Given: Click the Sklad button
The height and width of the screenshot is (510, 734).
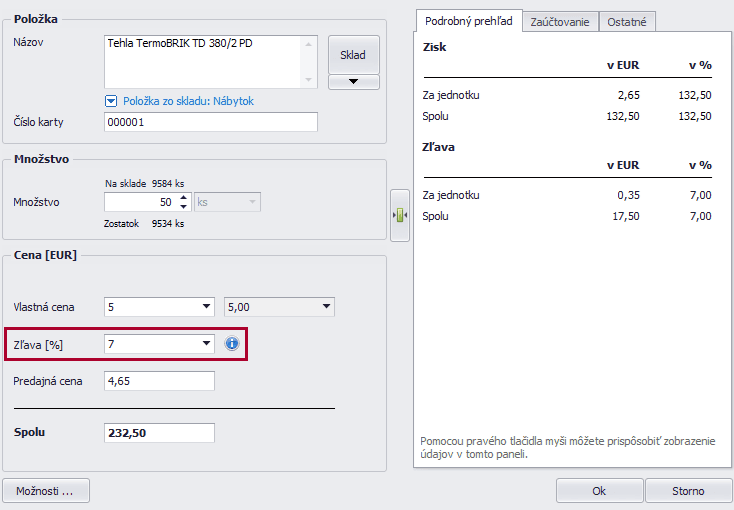Looking at the screenshot, I should click(353, 55).
